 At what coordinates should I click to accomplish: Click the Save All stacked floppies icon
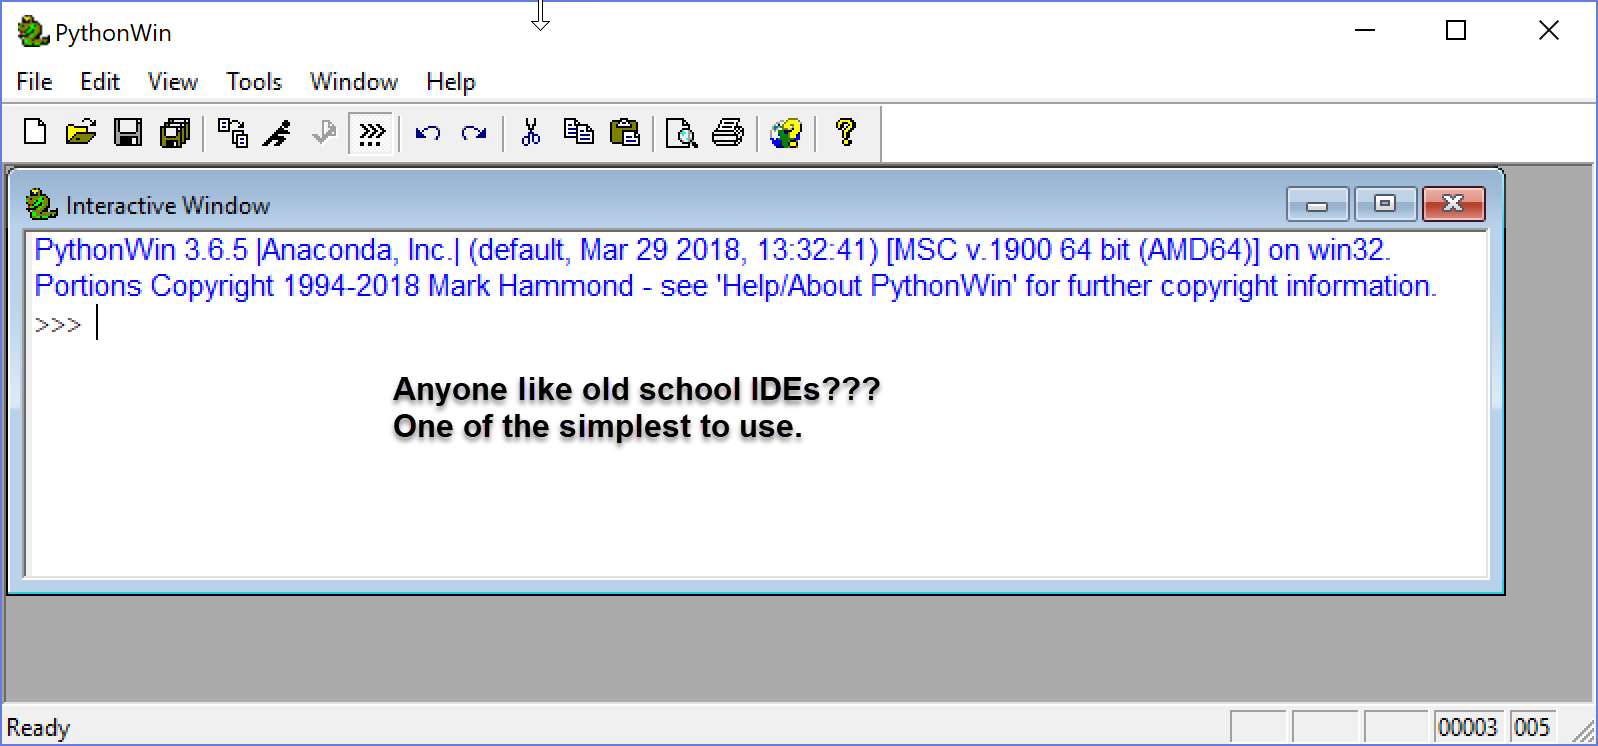click(x=175, y=132)
